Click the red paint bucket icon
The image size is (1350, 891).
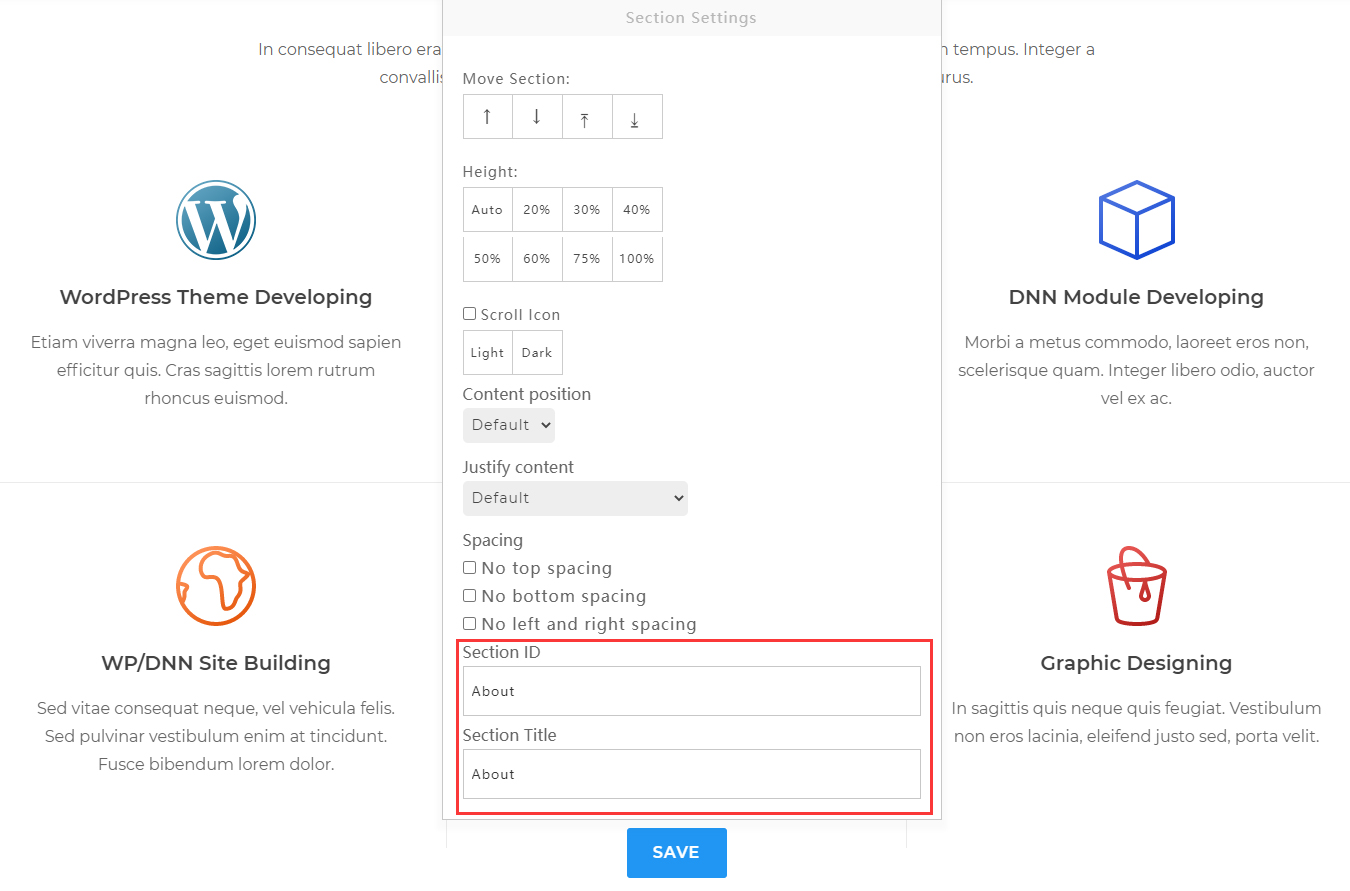click(1136, 586)
